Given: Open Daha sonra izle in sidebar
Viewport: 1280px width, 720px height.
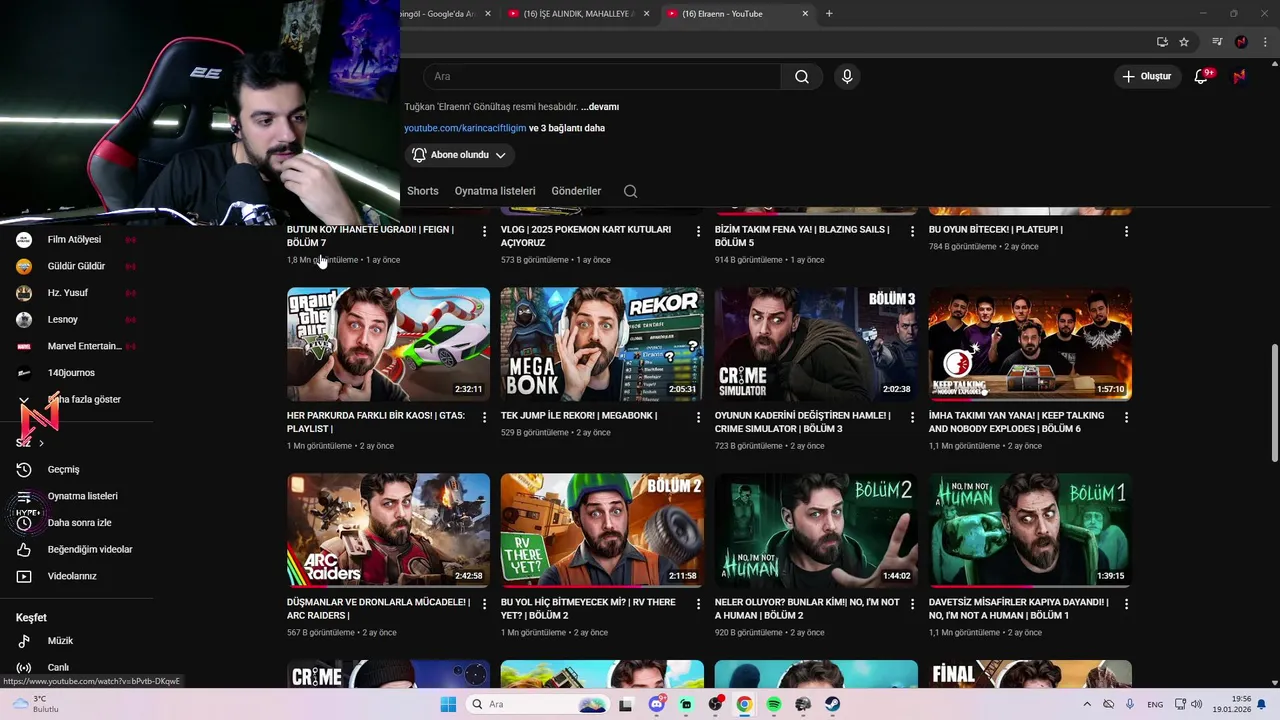Looking at the screenshot, I should pos(77,523).
